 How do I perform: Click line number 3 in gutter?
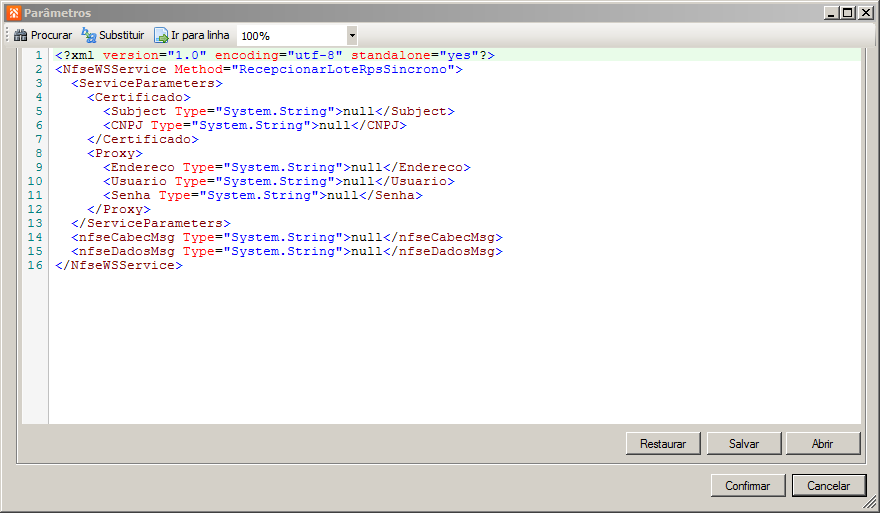[39, 83]
